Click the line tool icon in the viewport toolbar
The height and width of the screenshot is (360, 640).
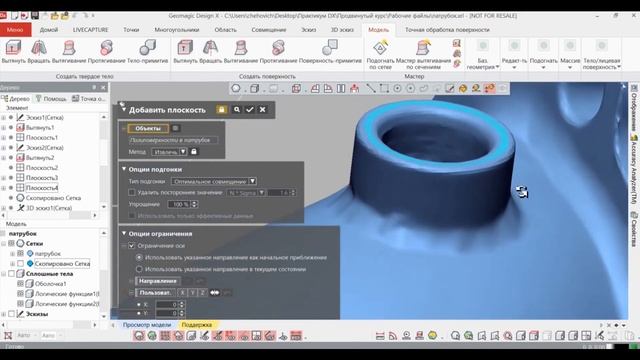coord(371,88)
